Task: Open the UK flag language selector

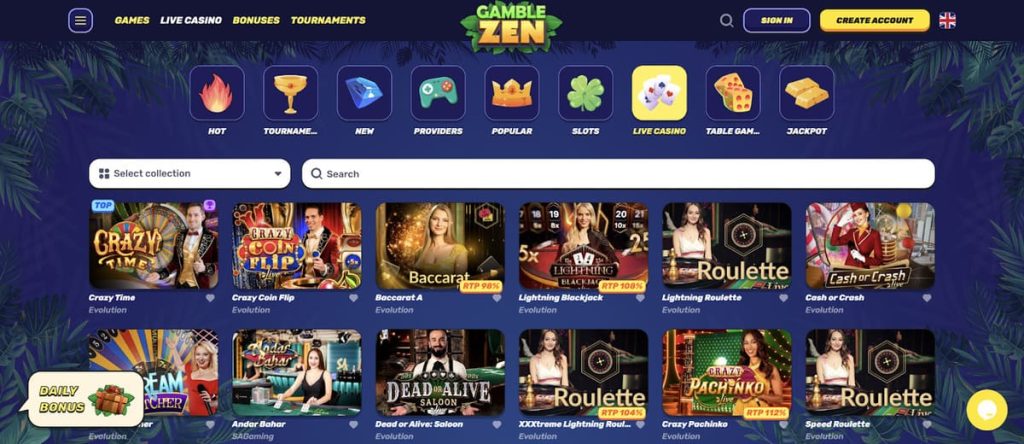Action: pyautogui.click(x=947, y=20)
